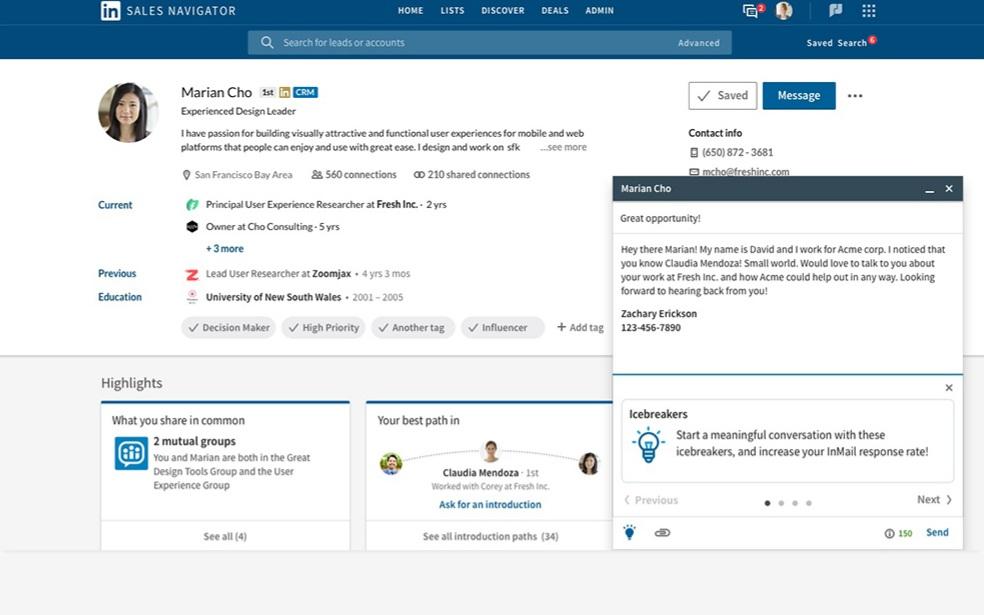Click the mcho@freshinc.com email
This screenshot has height=615, width=984.
(x=746, y=171)
